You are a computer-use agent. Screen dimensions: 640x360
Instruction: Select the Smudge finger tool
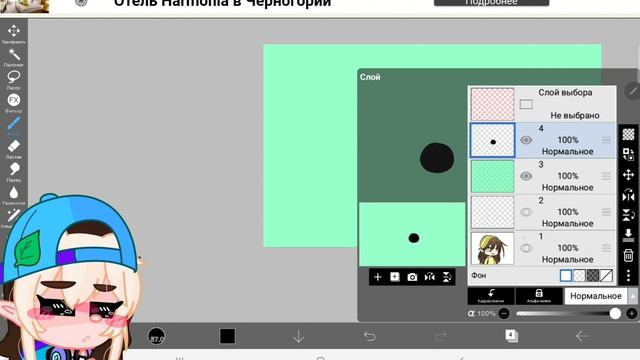[14, 169]
